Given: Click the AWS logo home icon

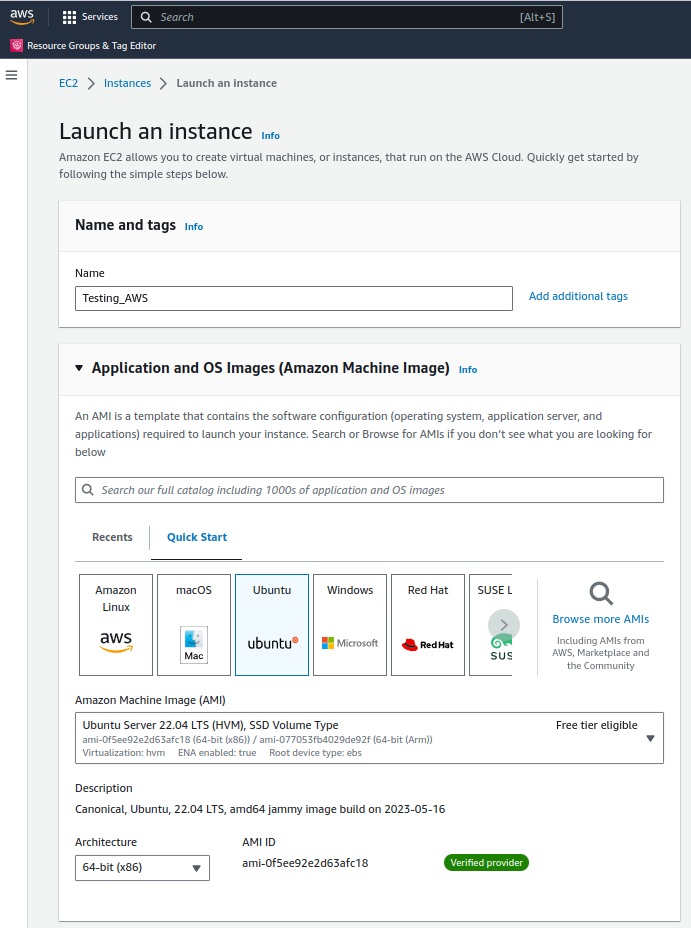Looking at the screenshot, I should 22,17.
